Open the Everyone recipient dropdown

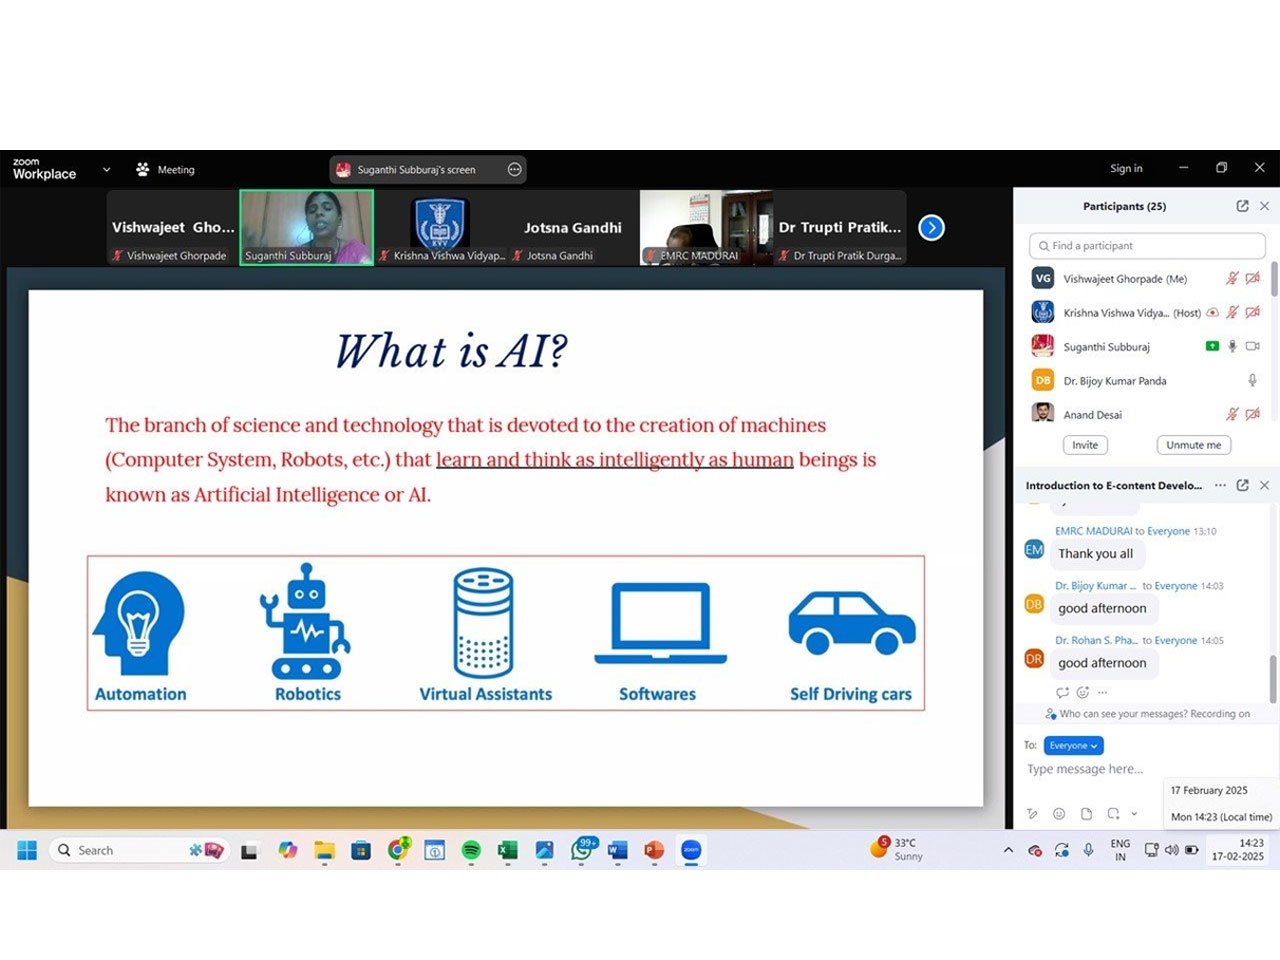(1073, 745)
